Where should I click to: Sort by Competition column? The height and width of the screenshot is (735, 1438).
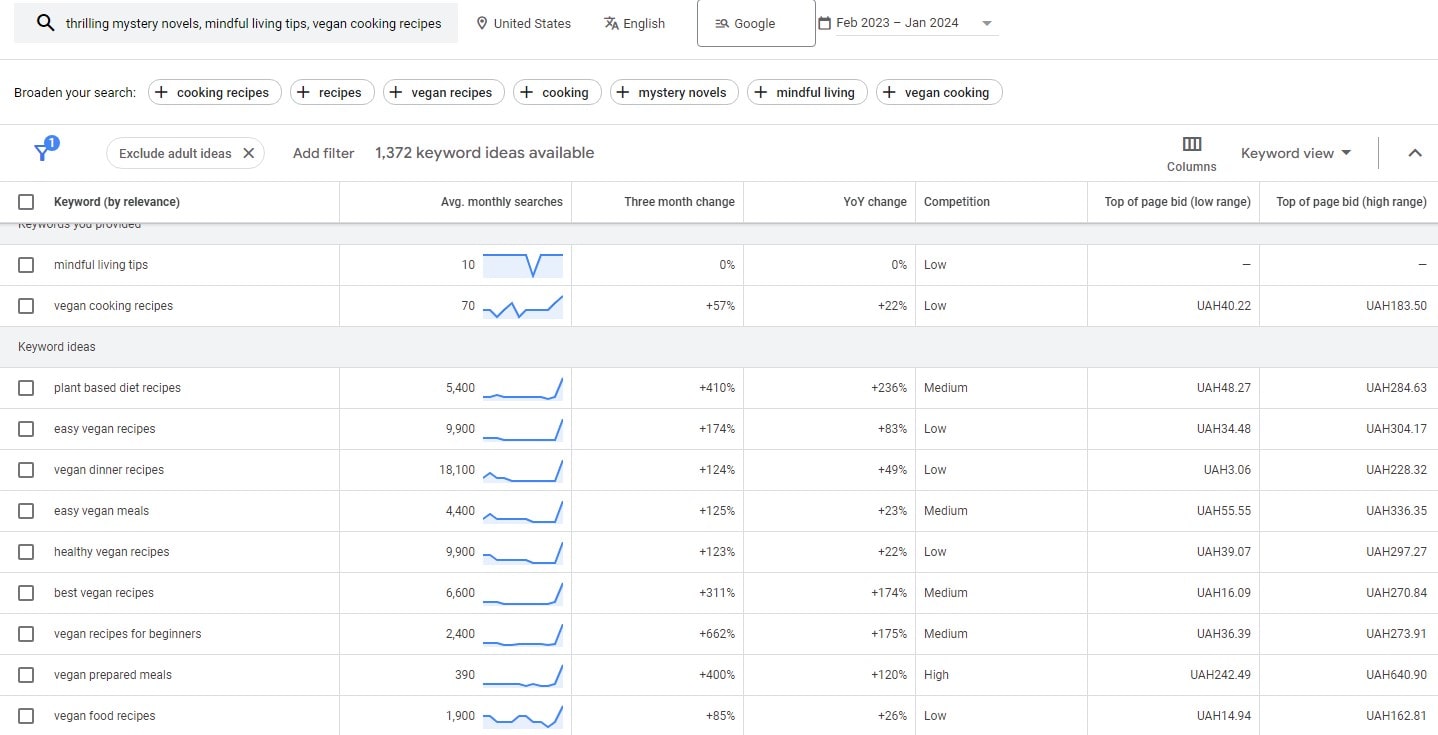click(957, 202)
